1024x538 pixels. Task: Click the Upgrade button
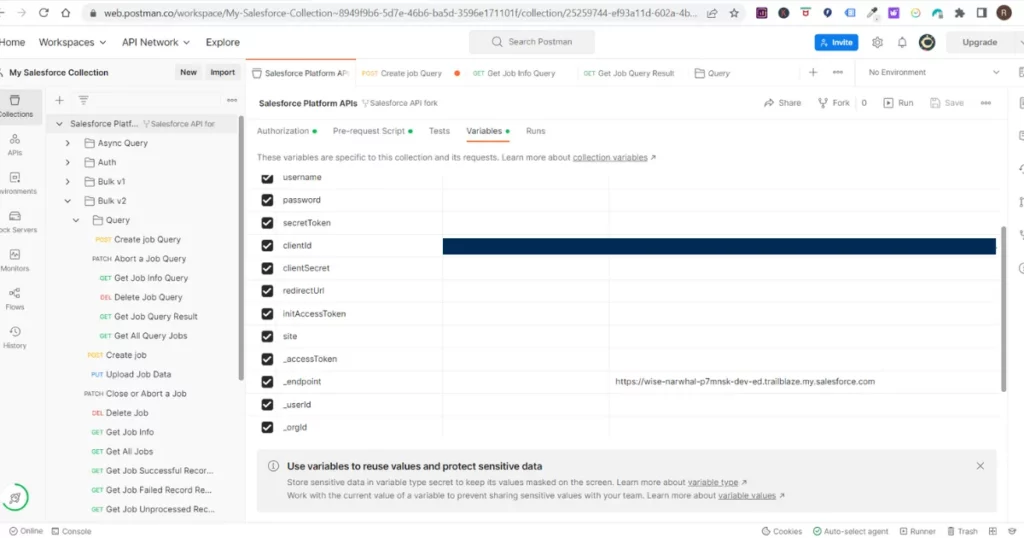pyautogui.click(x=980, y=42)
